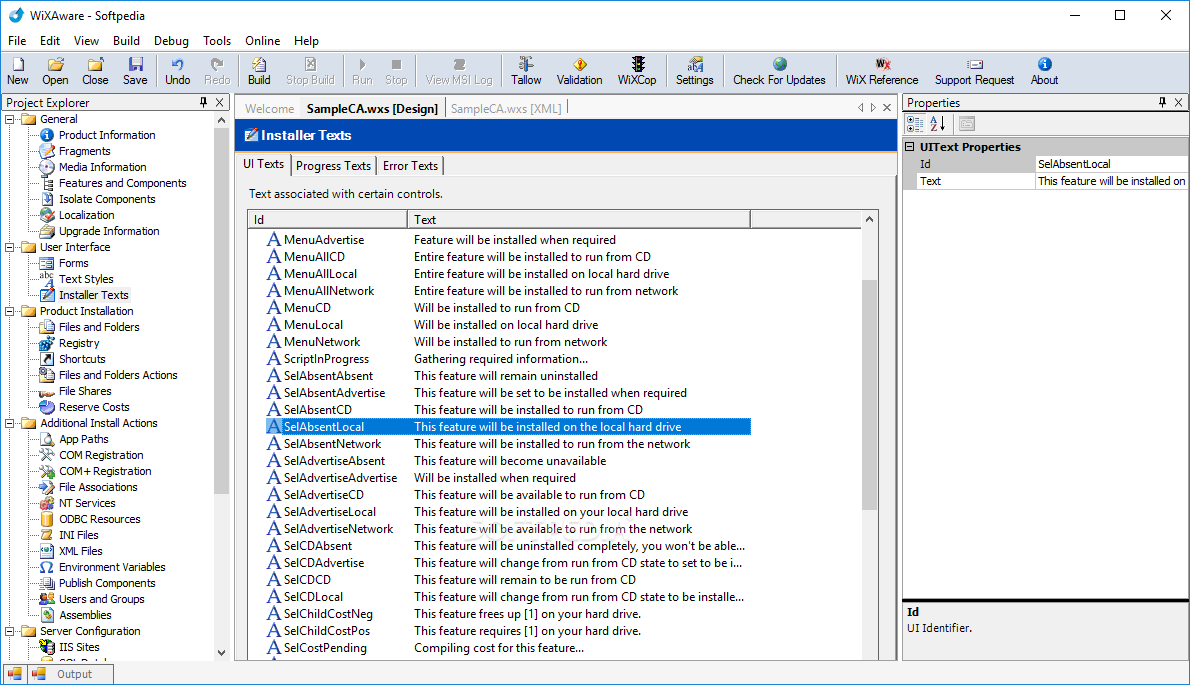
Task: Collapse the UIText Properties category
Action: (x=910, y=146)
